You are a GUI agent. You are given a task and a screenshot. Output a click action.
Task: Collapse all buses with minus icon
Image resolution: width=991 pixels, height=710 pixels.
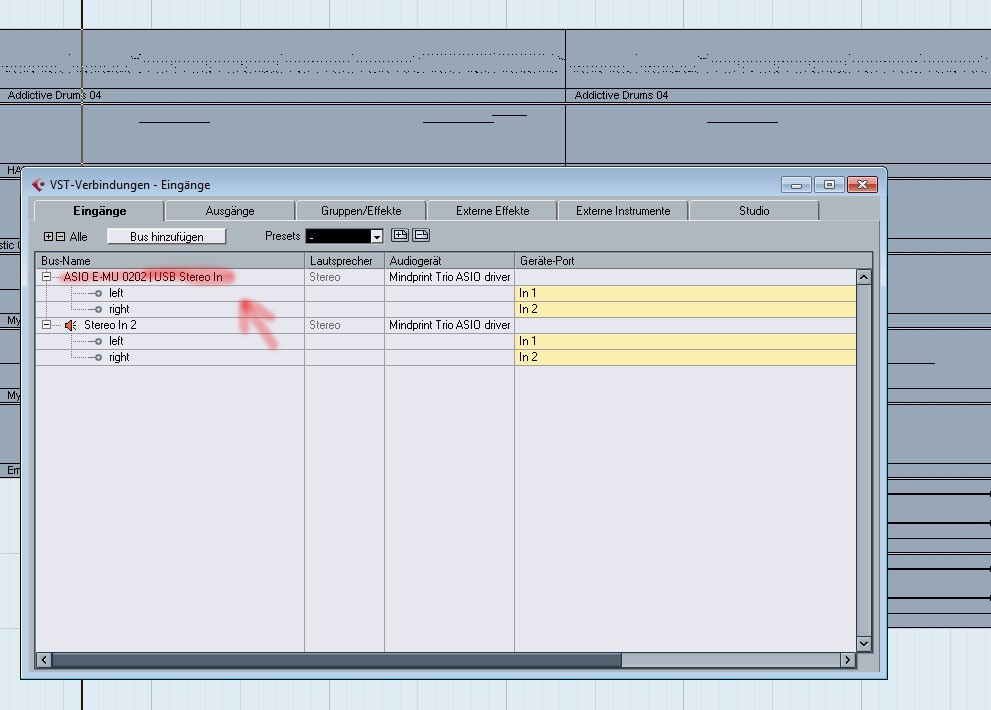tap(61, 236)
